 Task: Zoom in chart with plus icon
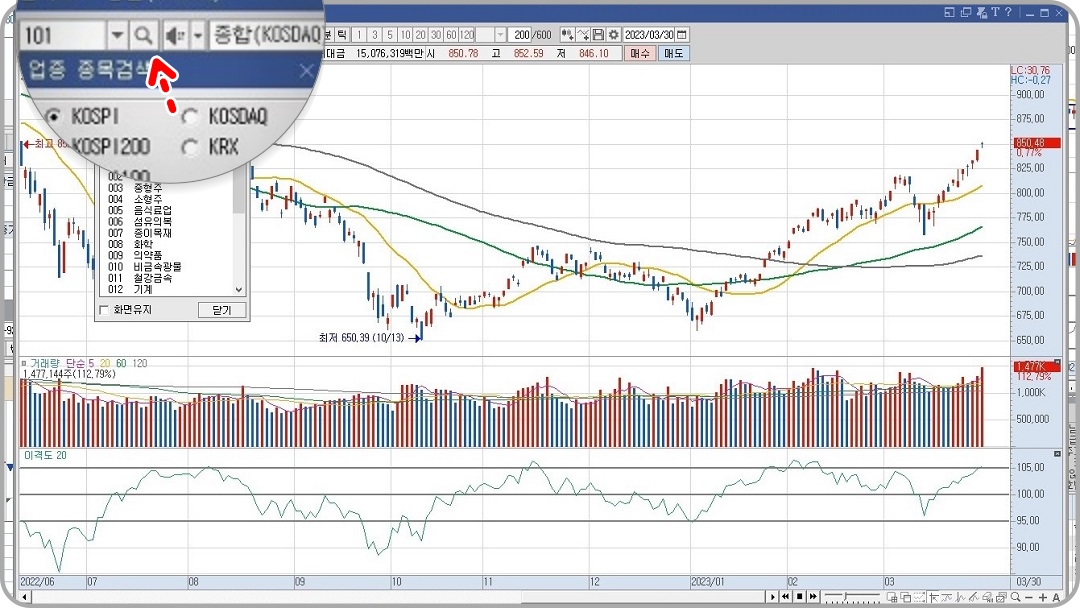pos(1043,598)
